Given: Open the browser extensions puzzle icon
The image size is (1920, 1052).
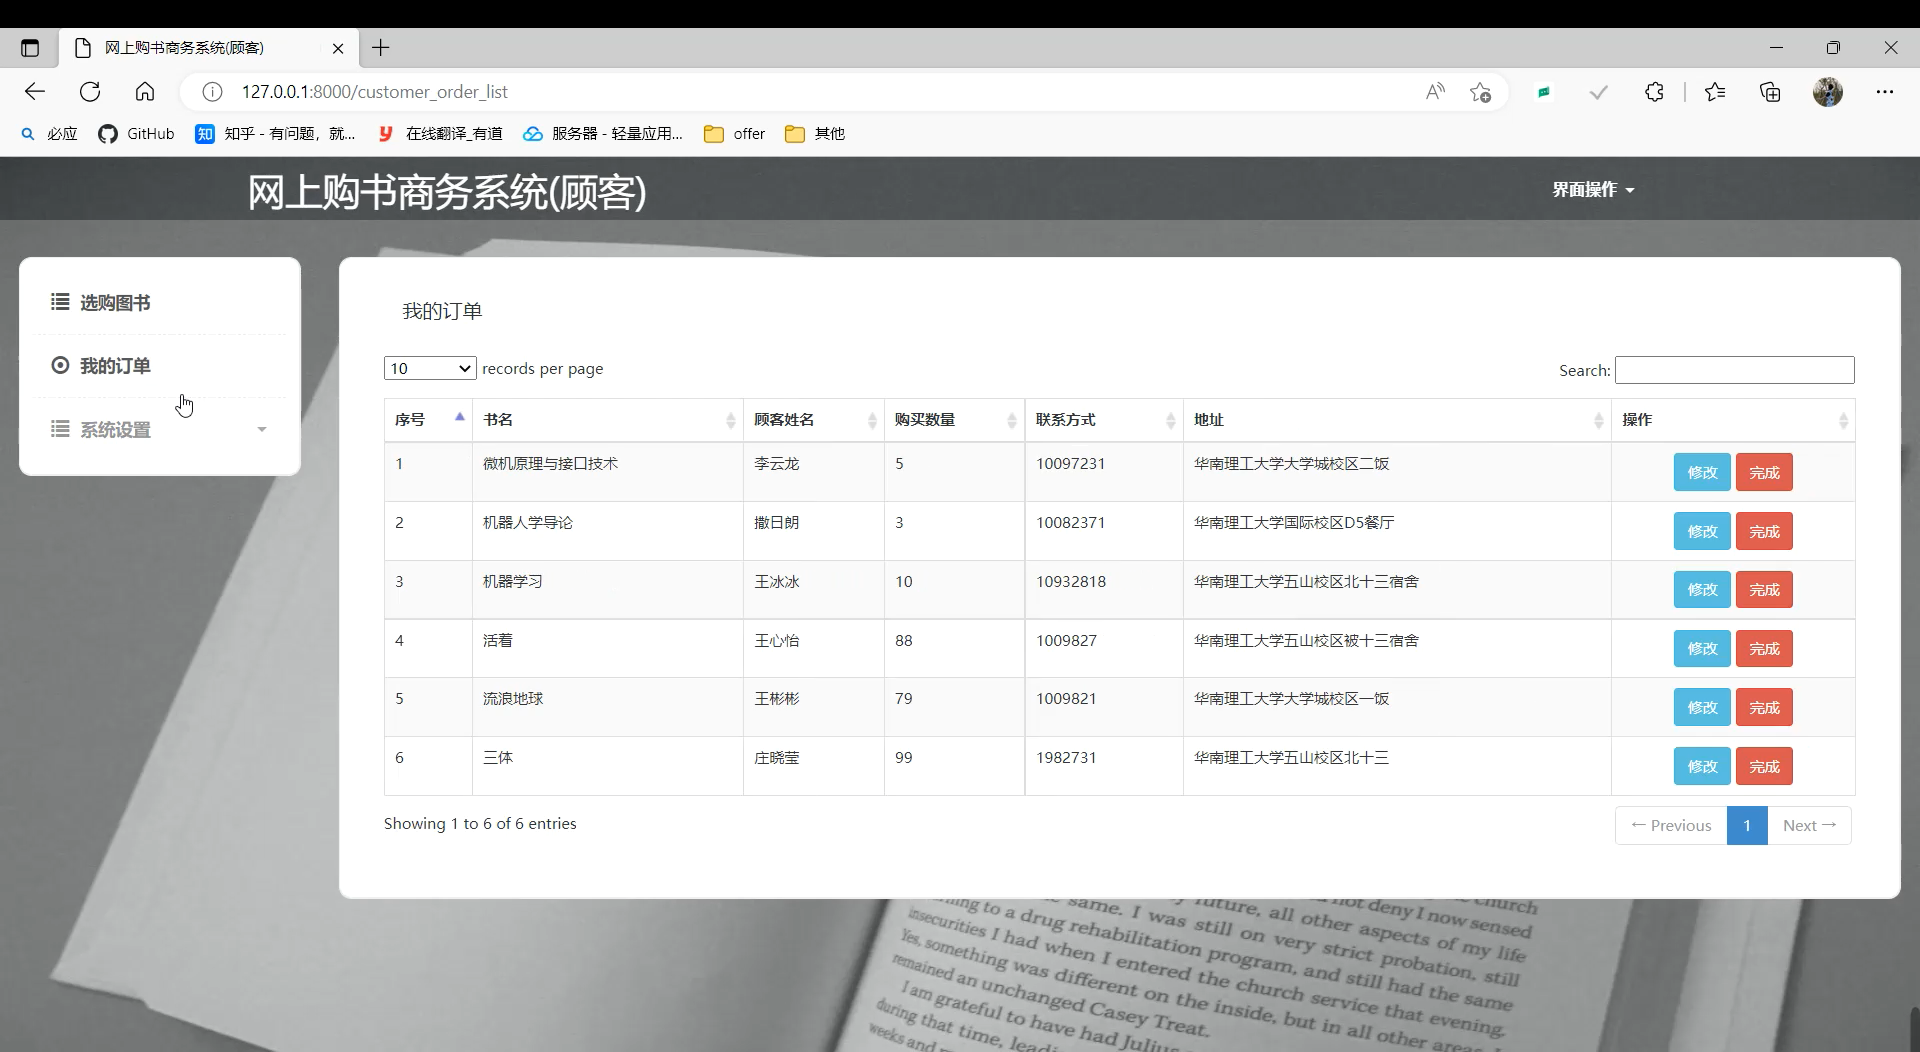Looking at the screenshot, I should [x=1654, y=92].
